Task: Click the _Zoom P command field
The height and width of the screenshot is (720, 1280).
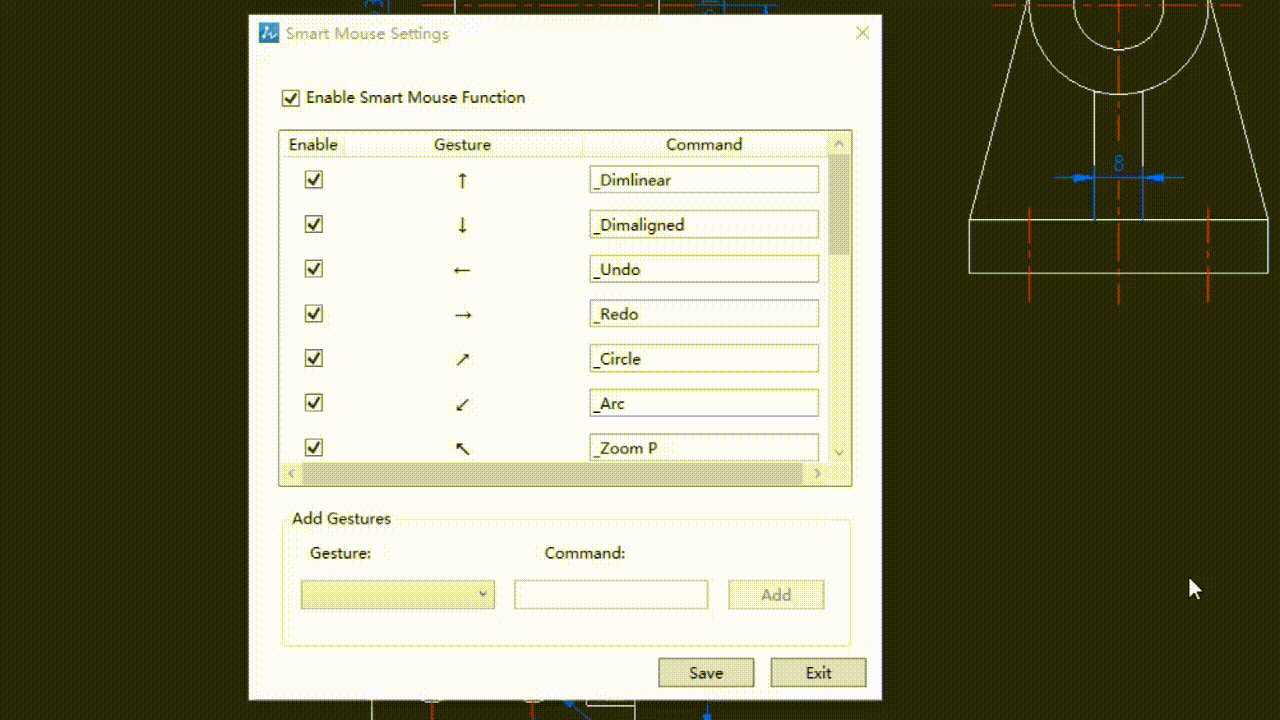Action: [x=703, y=448]
